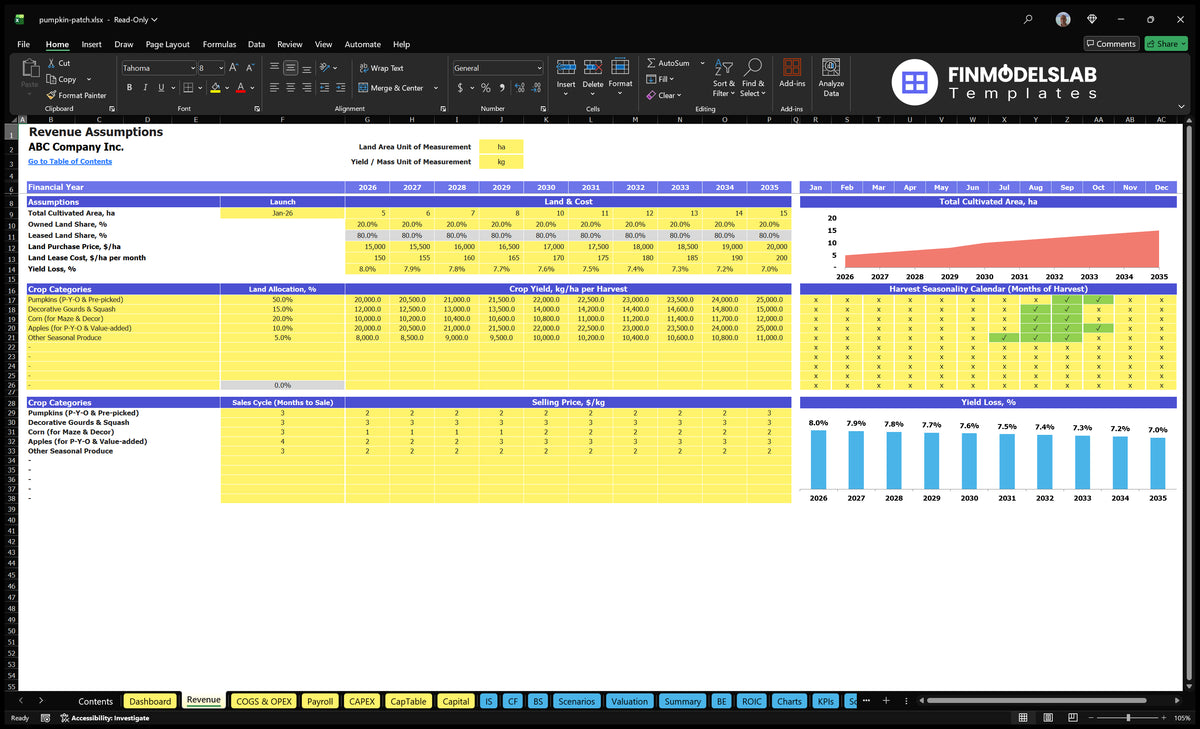
Task: Toggle bold formatting
Action: 130,88
